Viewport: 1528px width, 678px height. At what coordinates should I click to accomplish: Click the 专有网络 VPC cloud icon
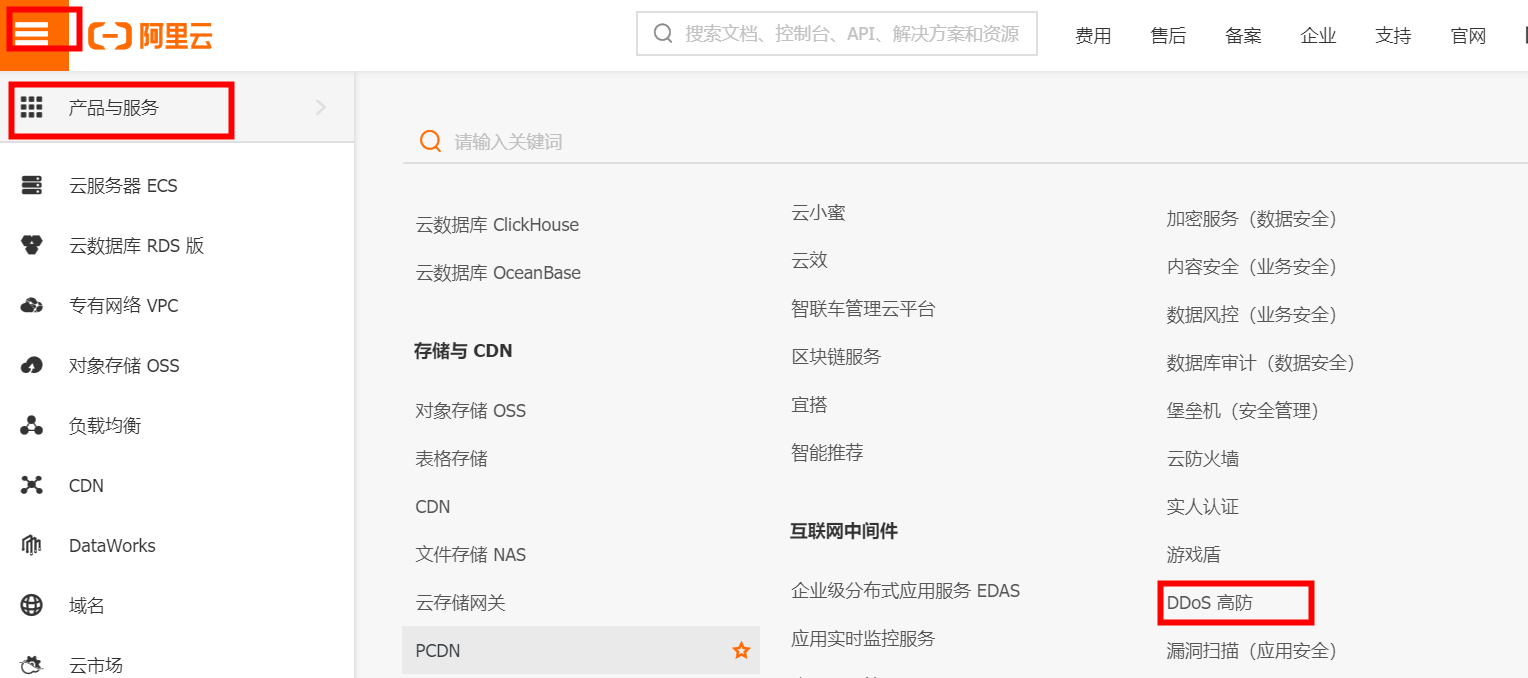(x=32, y=305)
